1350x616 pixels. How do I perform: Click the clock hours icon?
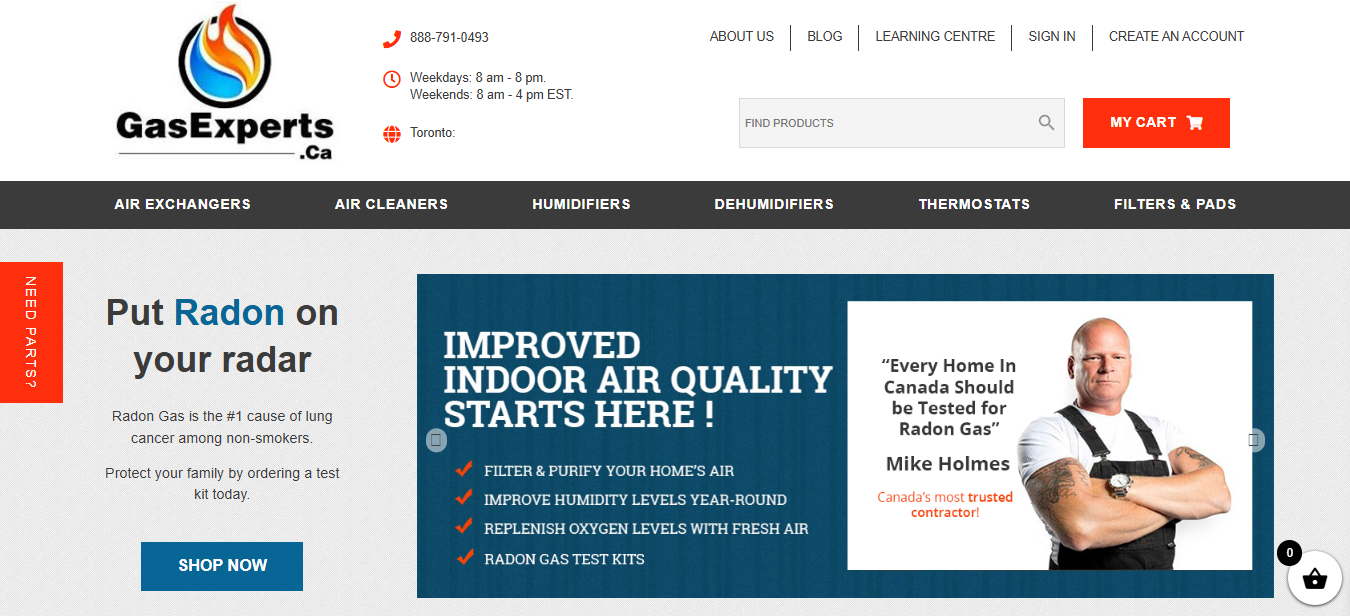(x=391, y=79)
